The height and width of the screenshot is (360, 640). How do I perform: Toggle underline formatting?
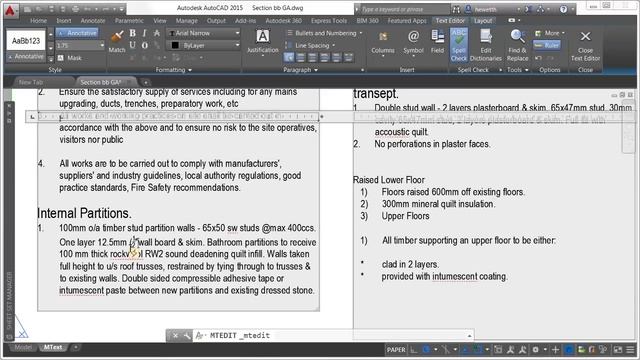pos(133,45)
